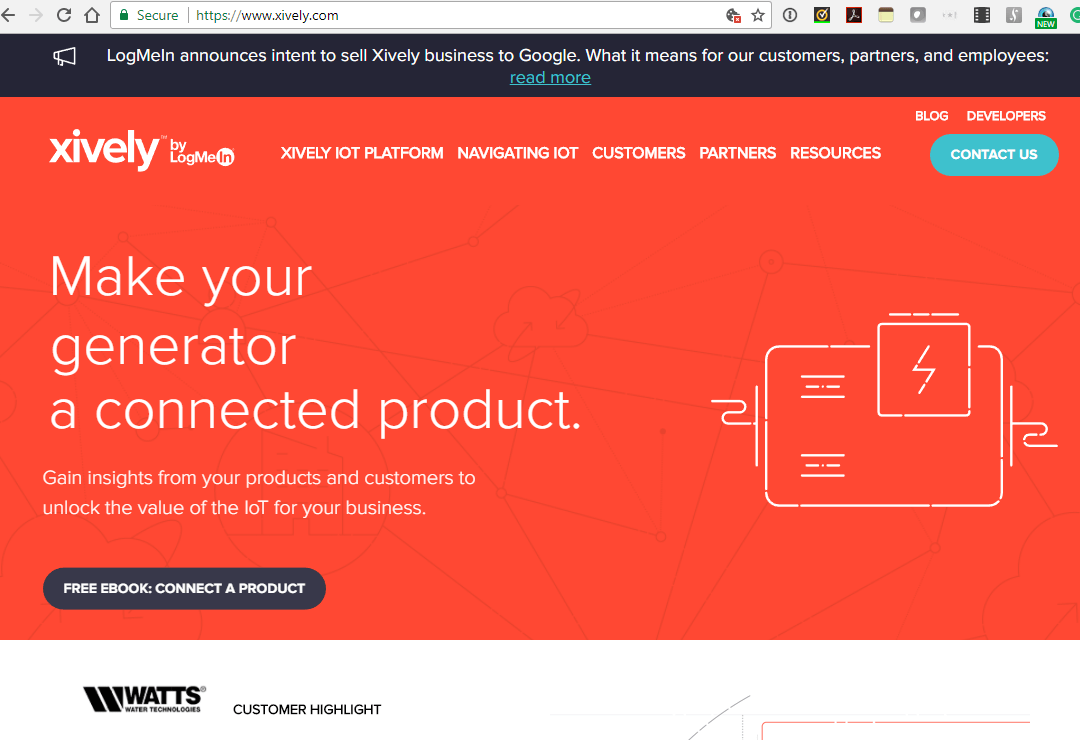Reload the page with the refresh icon
Viewport: 1080px width, 740px height.
pos(62,15)
